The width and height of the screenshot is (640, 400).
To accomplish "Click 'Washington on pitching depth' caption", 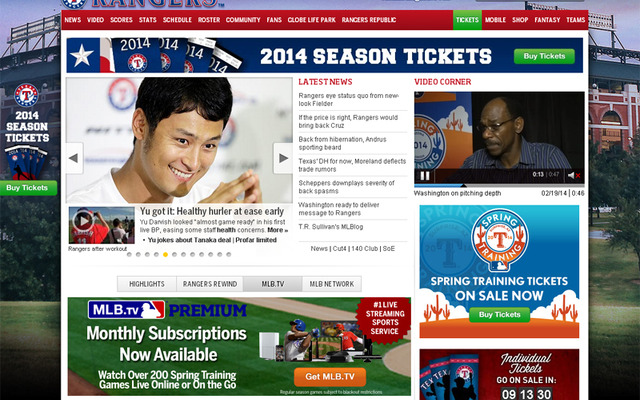I will pyautogui.click(x=458, y=193).
